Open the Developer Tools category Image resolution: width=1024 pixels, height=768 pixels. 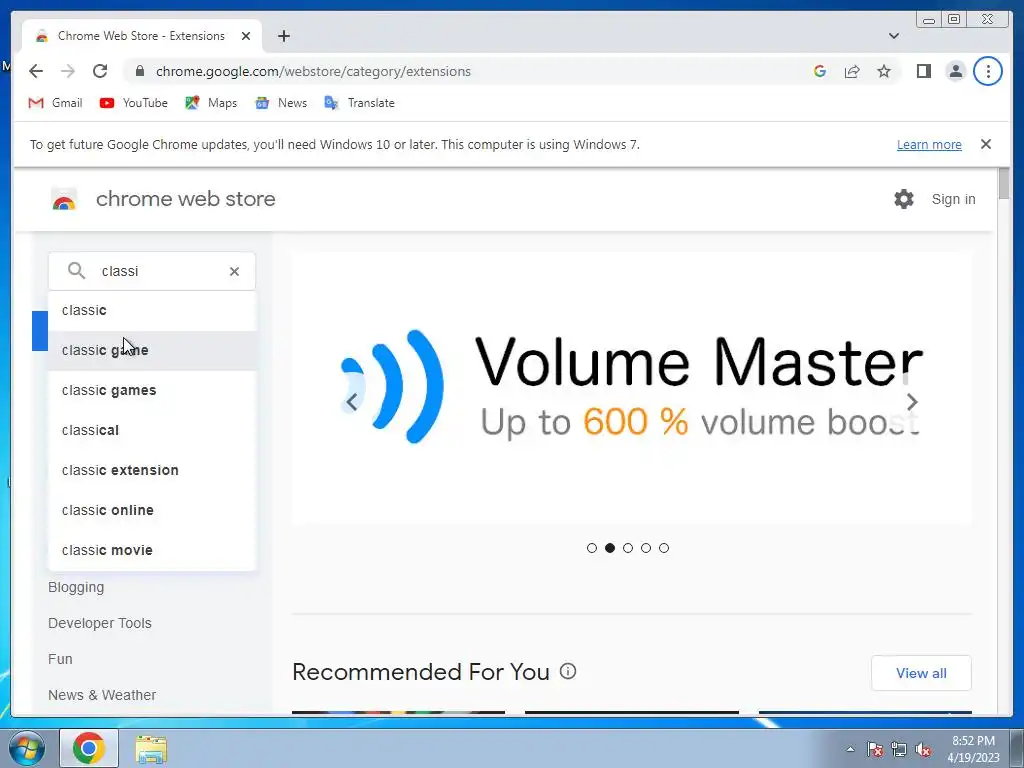click(99, 623)
